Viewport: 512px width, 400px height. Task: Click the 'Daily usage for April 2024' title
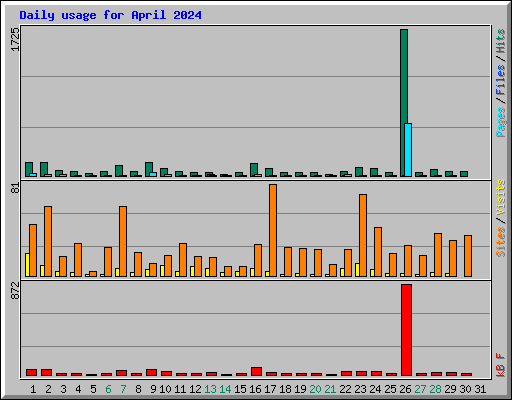pyautogui.click(x=110, y=15)
